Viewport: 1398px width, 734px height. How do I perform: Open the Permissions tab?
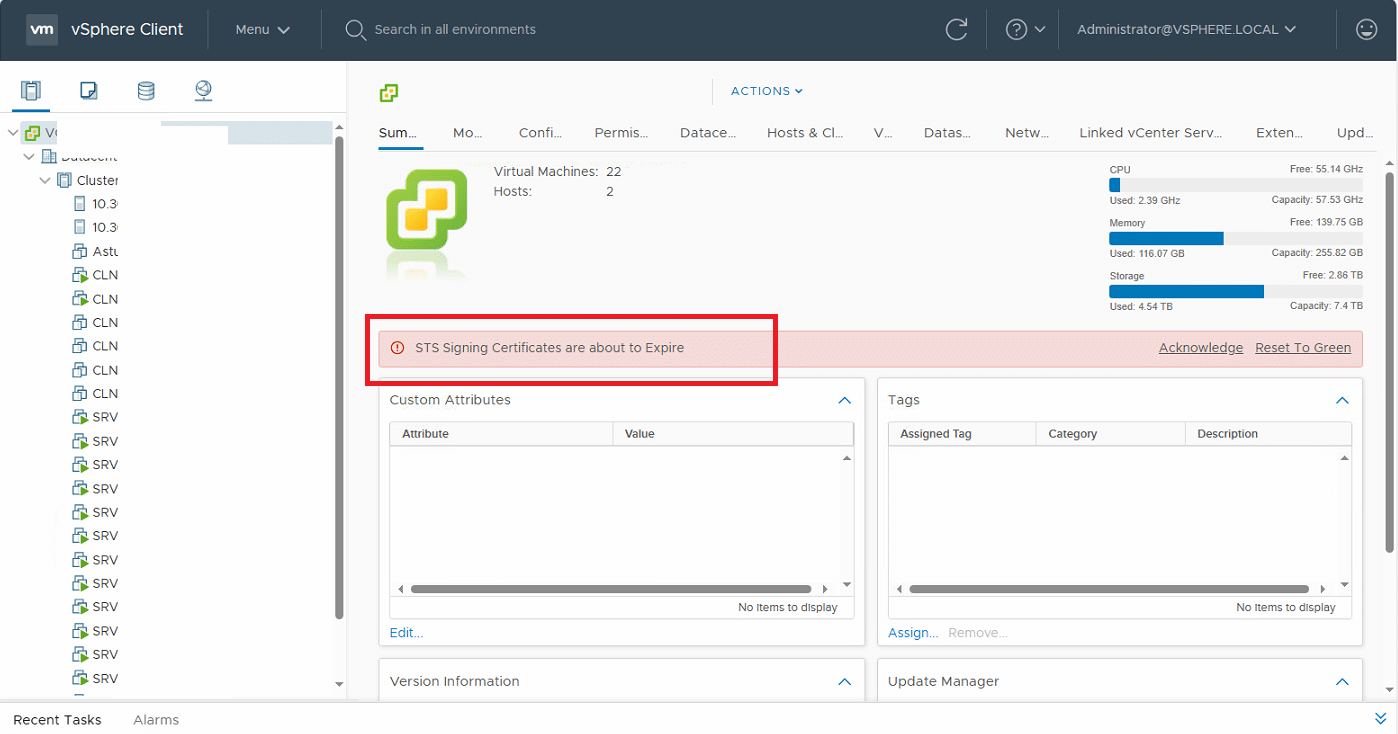pyautogui.click(x=621, y=133)
